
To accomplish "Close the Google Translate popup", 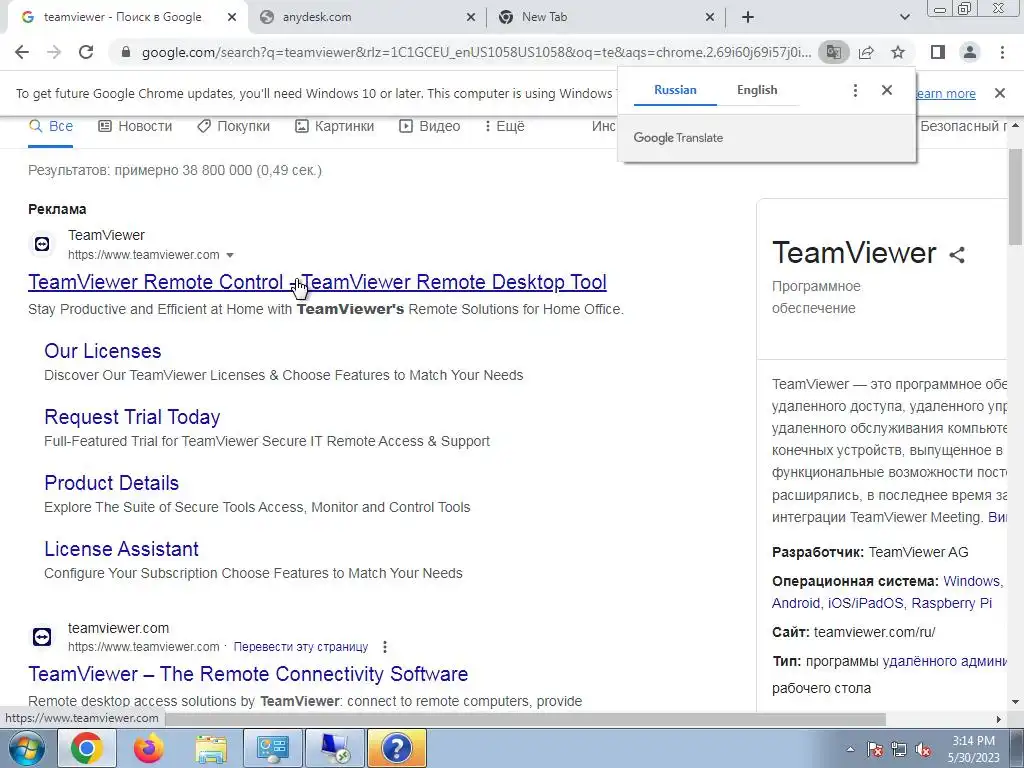I will [887, 90].
